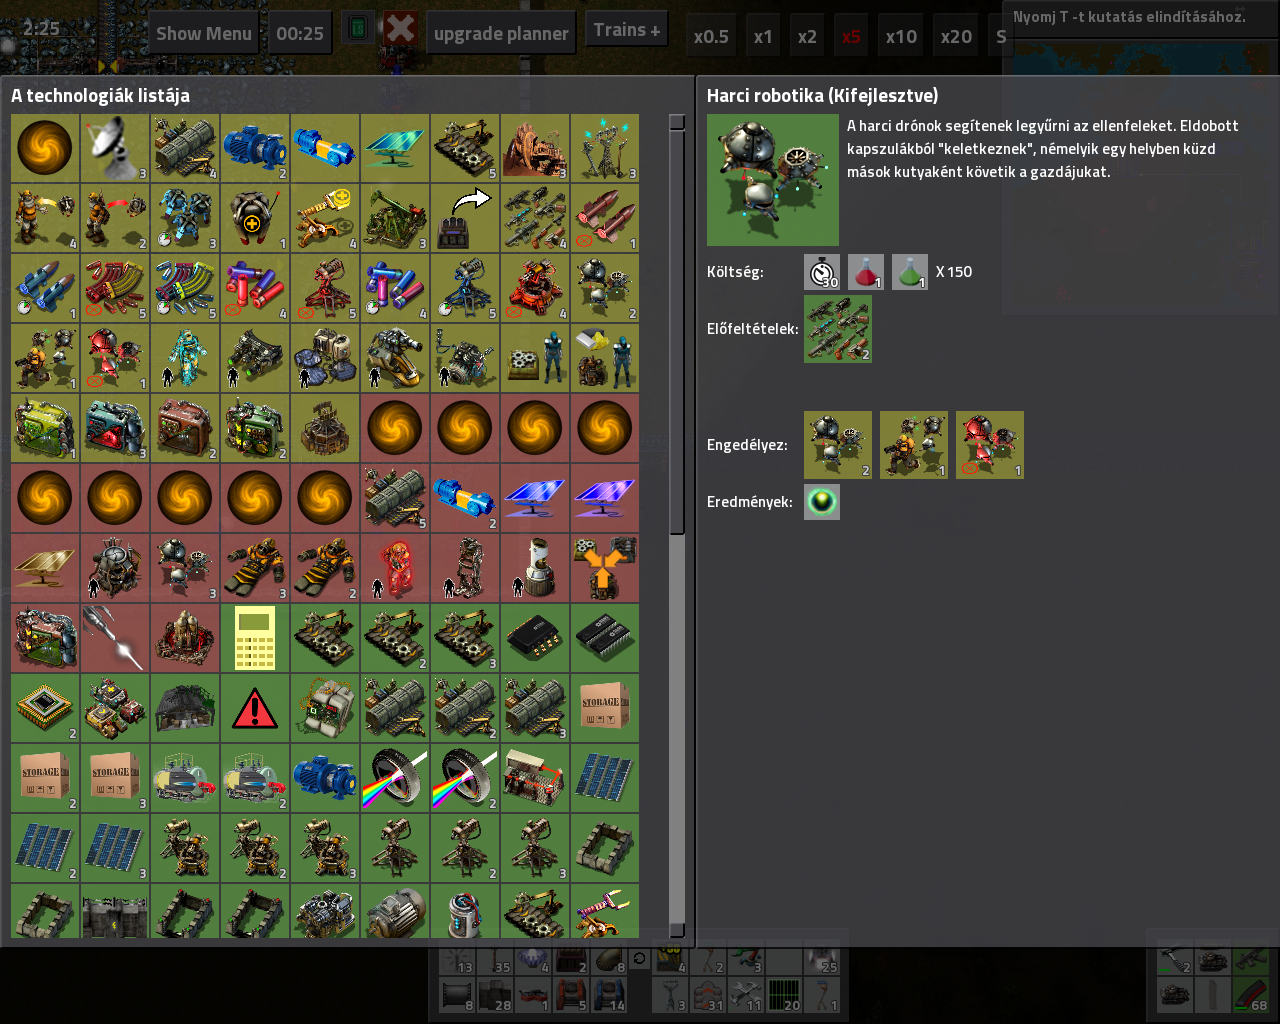The height and width of the screenshot is (1024, 1280).
Task: Select the red gun turret technology level 5
Action: (x=325, y=288)
